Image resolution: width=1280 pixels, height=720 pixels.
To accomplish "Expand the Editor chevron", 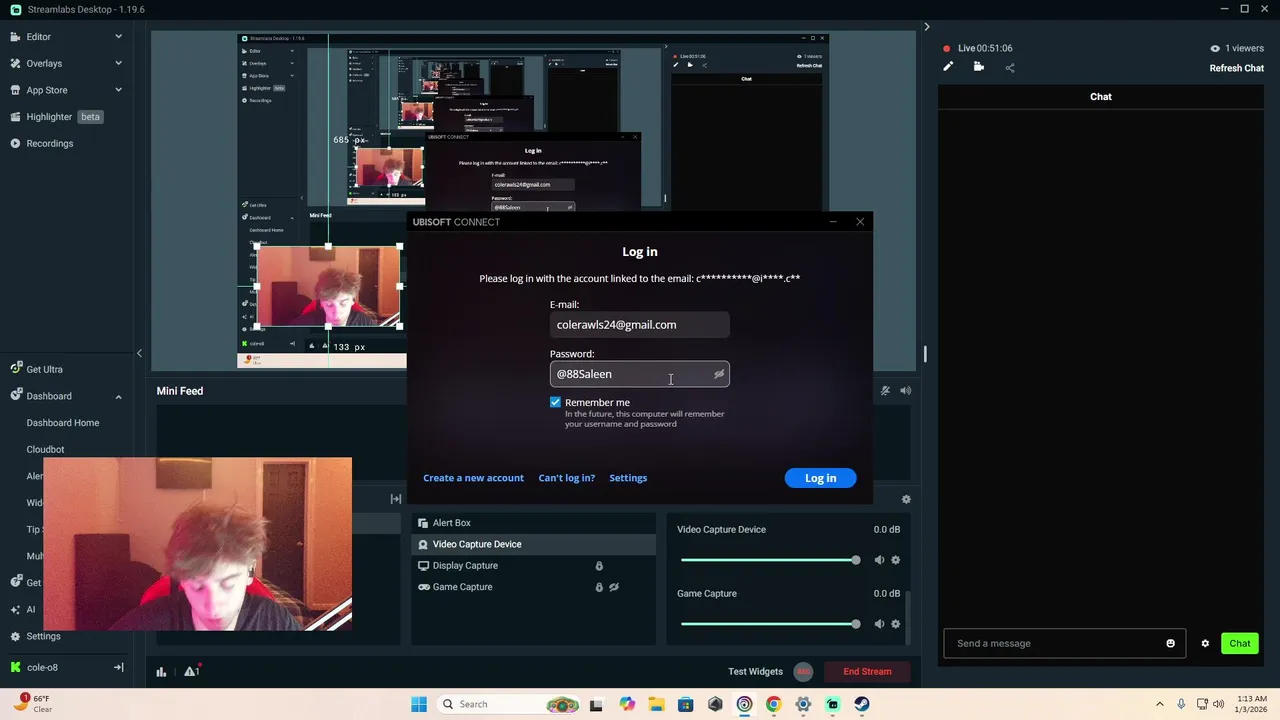I will (118, 37).
